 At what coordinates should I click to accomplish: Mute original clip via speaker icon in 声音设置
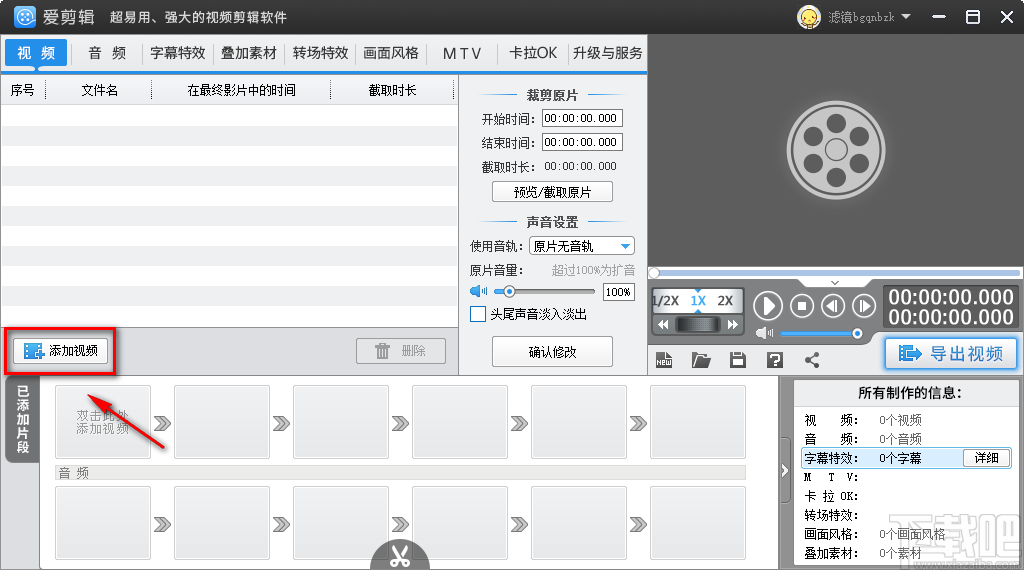[x=478, y=291]
